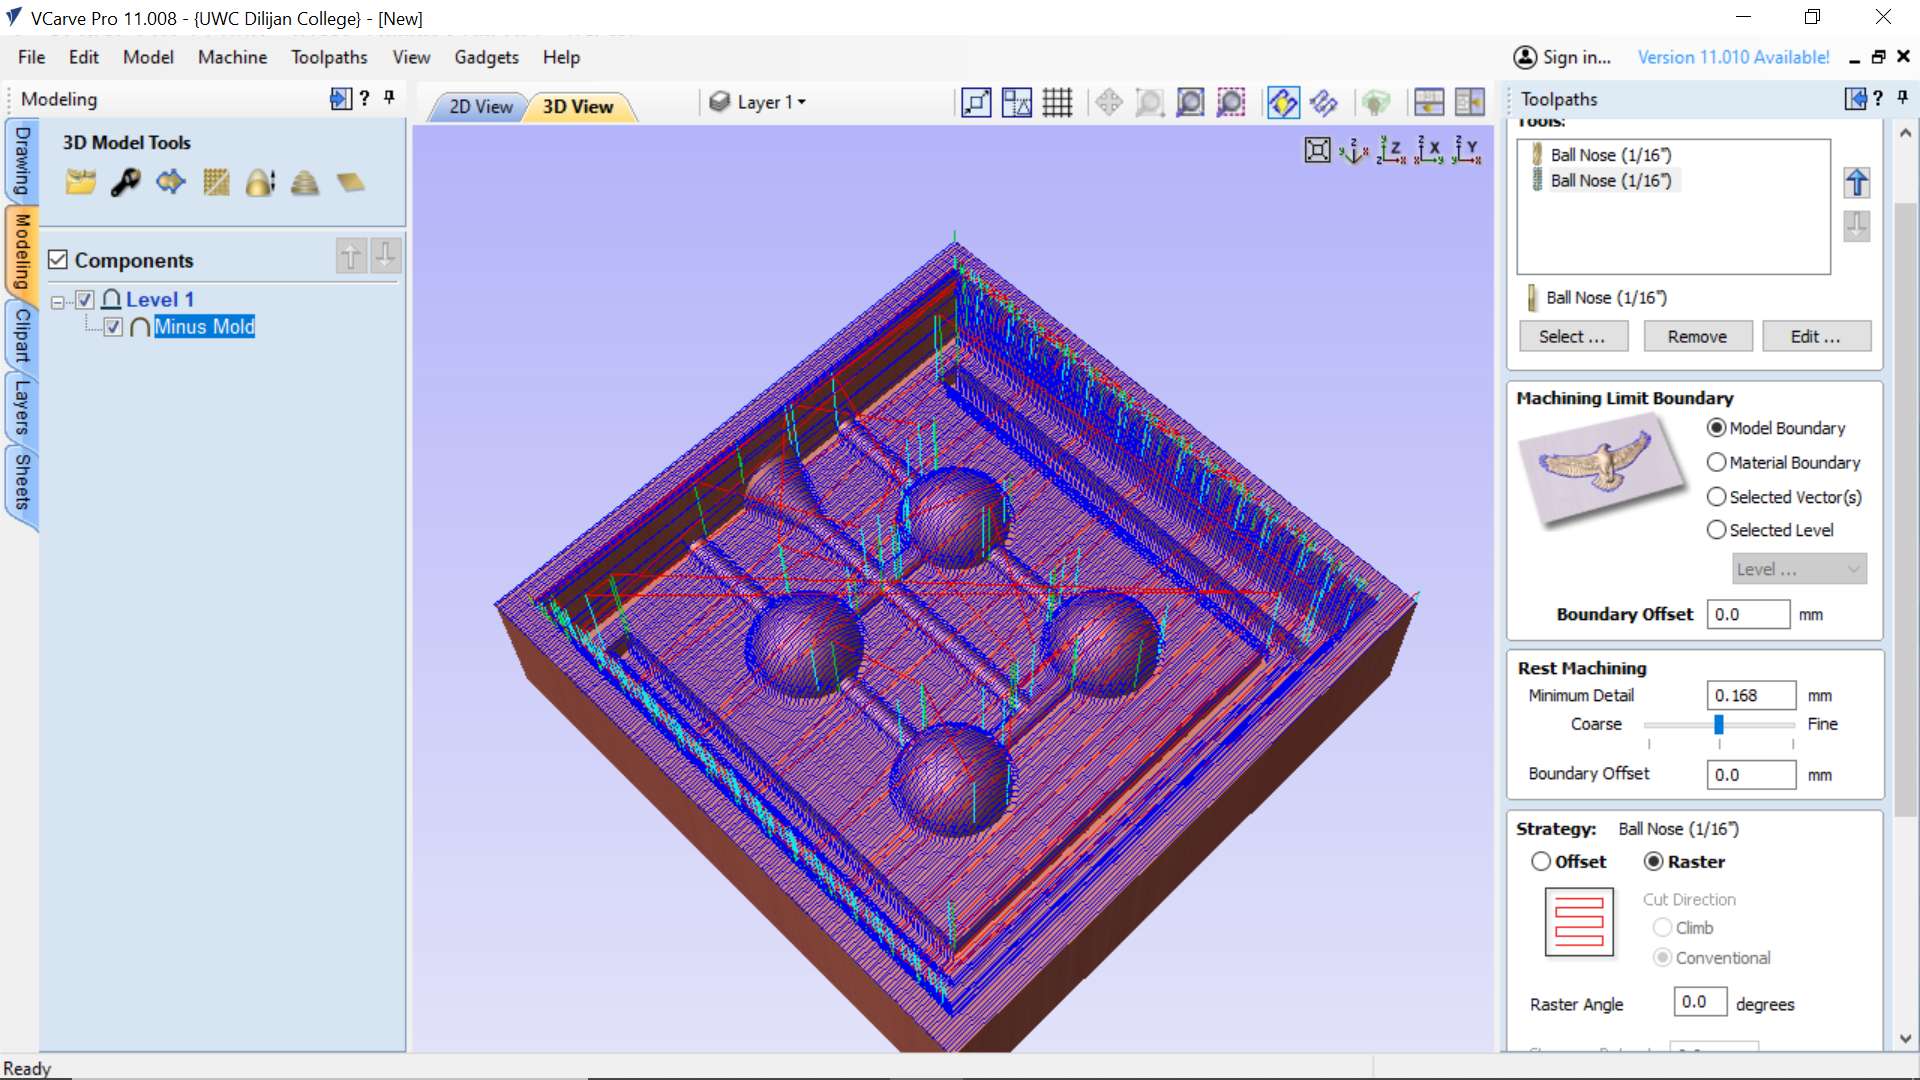Click the Coarse to Fine detail slider

[x=1718, y=724]
